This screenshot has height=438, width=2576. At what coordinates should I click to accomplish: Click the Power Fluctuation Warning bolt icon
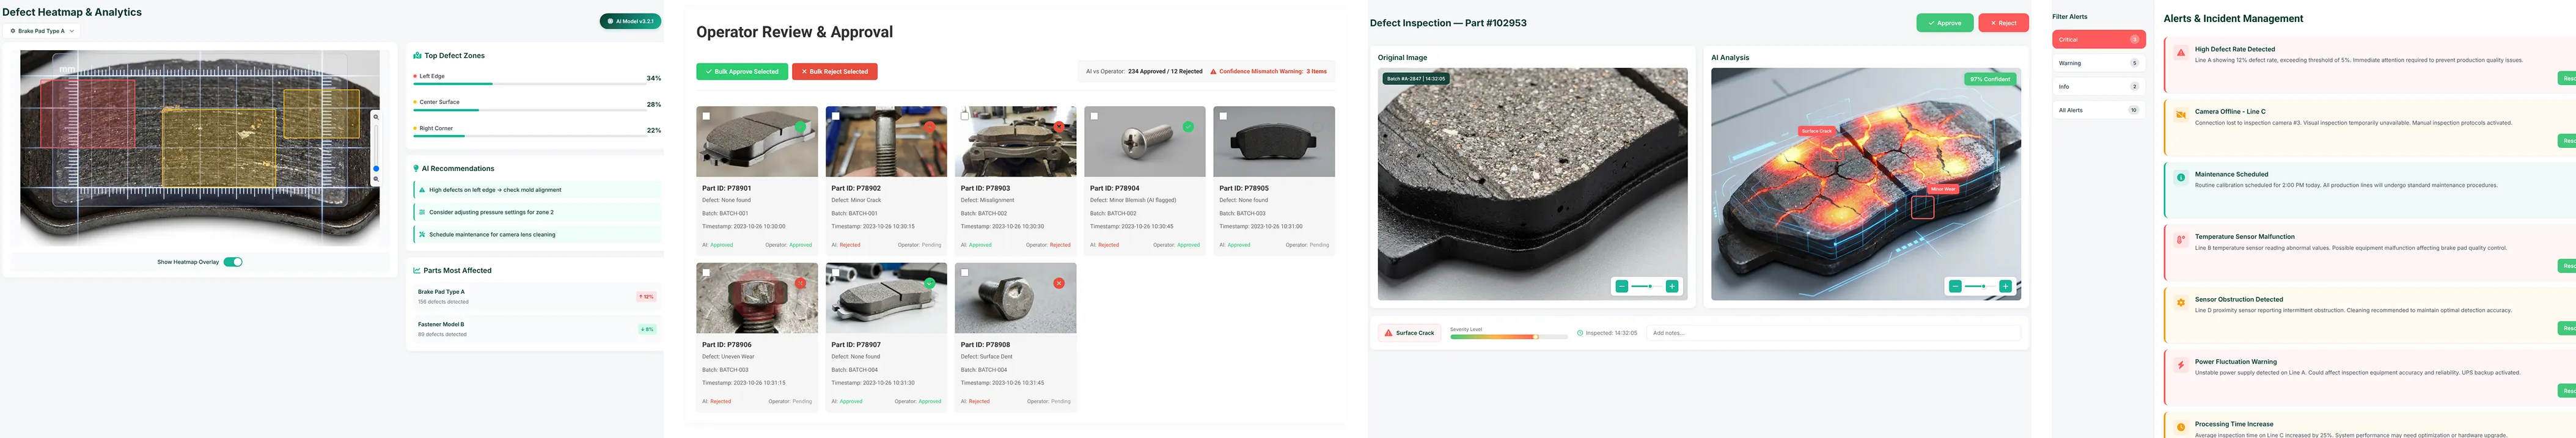(2181, 365)
